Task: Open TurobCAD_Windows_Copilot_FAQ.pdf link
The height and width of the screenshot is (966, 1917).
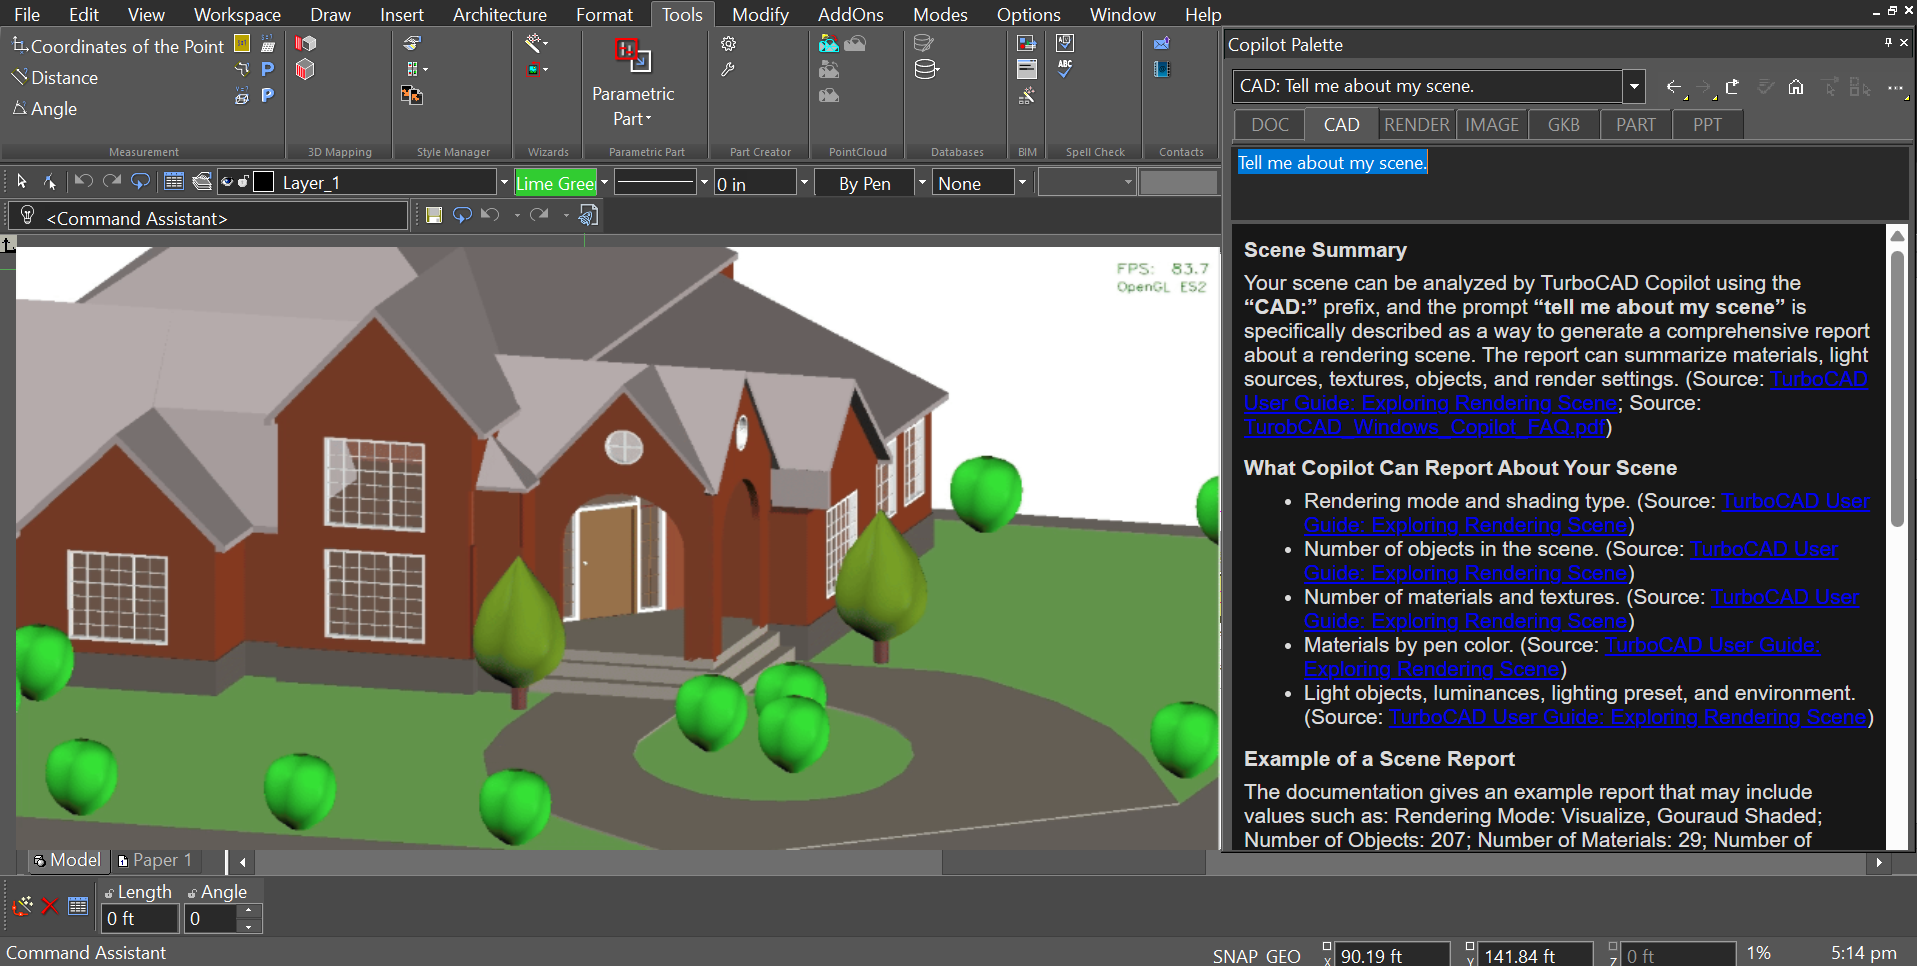Action: [x=1424, y=427]
